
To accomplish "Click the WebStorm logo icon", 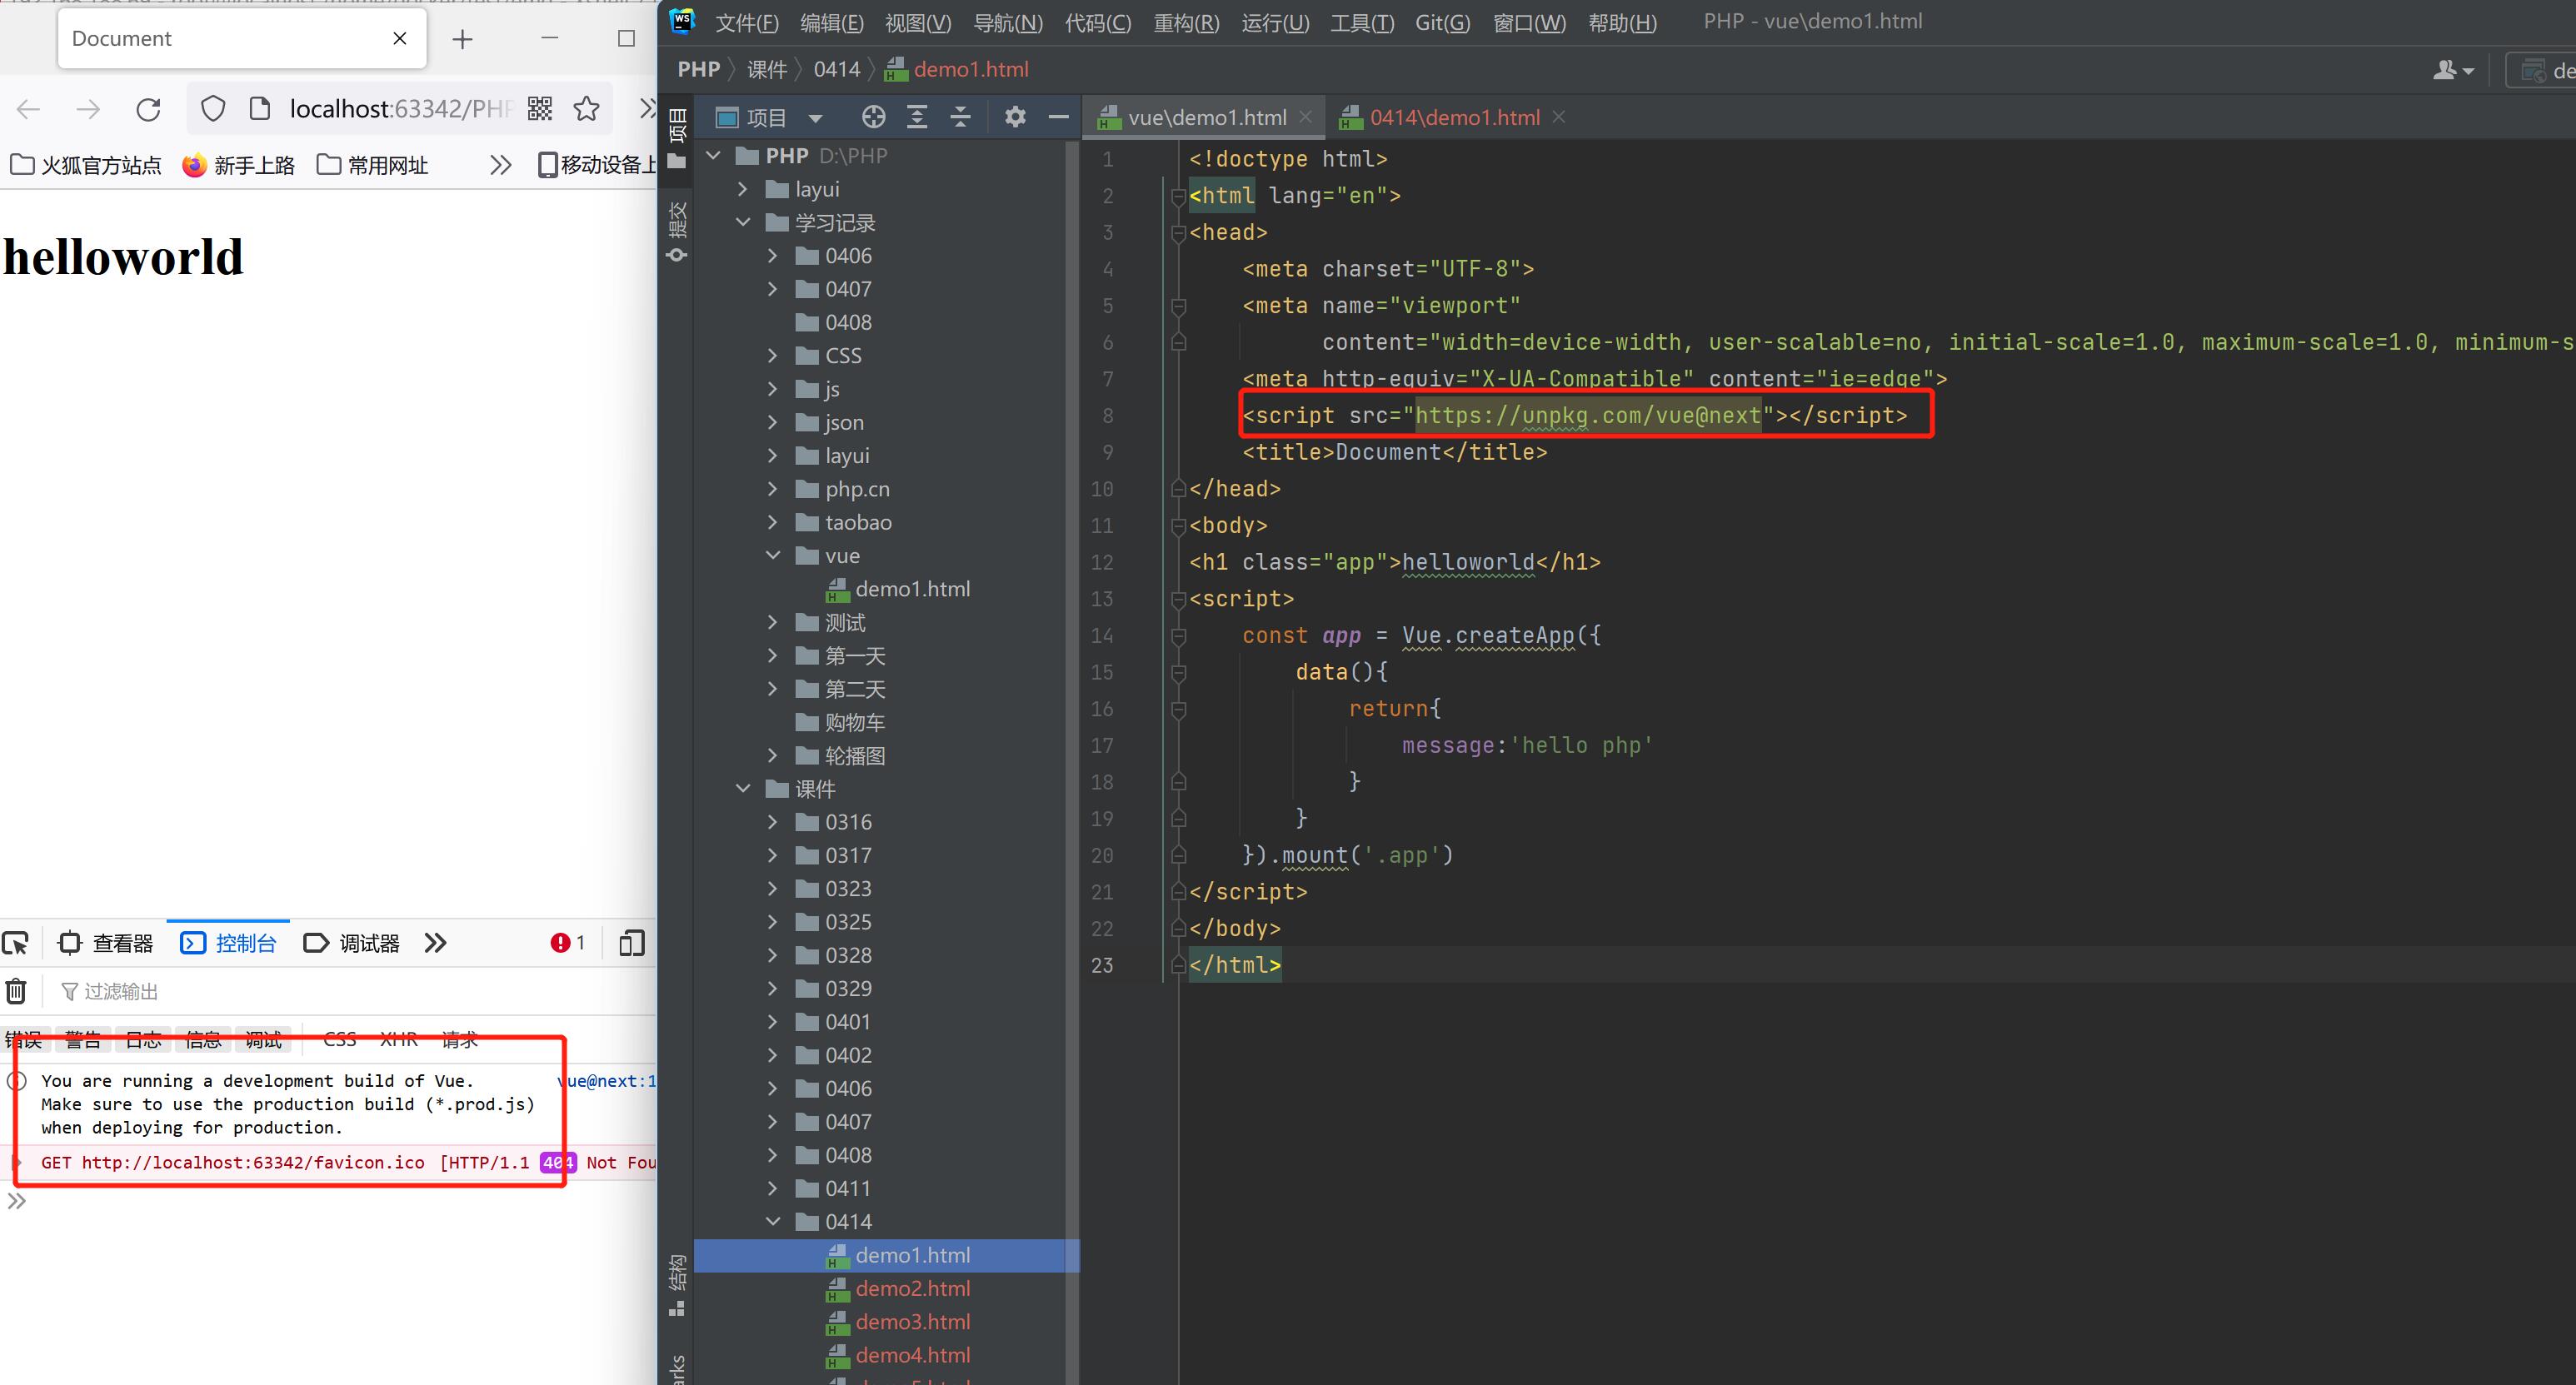I will tap(682, 21).
